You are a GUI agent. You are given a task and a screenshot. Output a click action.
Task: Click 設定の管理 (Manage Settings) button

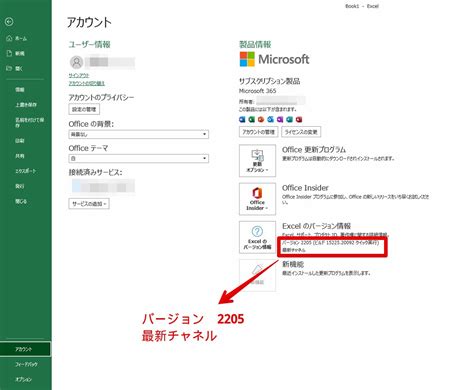[x=84, y=109]
